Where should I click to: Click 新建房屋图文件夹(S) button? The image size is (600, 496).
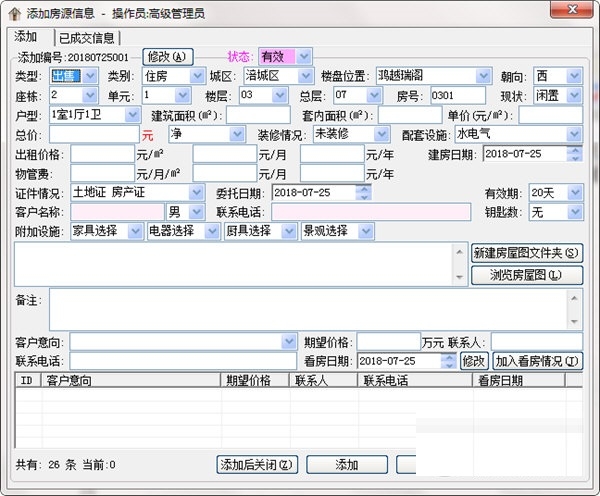coord(527,253)
